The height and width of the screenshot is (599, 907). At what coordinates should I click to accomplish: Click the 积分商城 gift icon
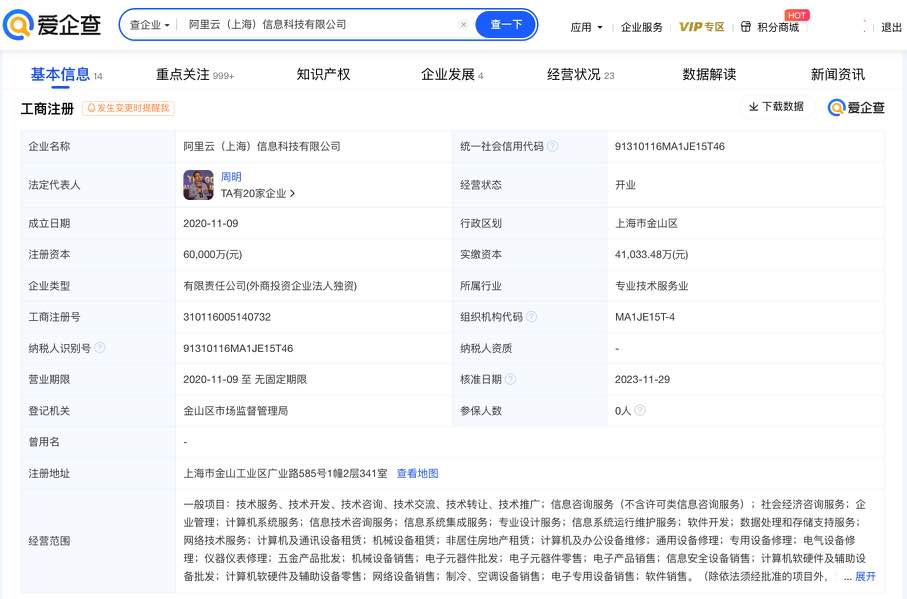tap(745, 27)
